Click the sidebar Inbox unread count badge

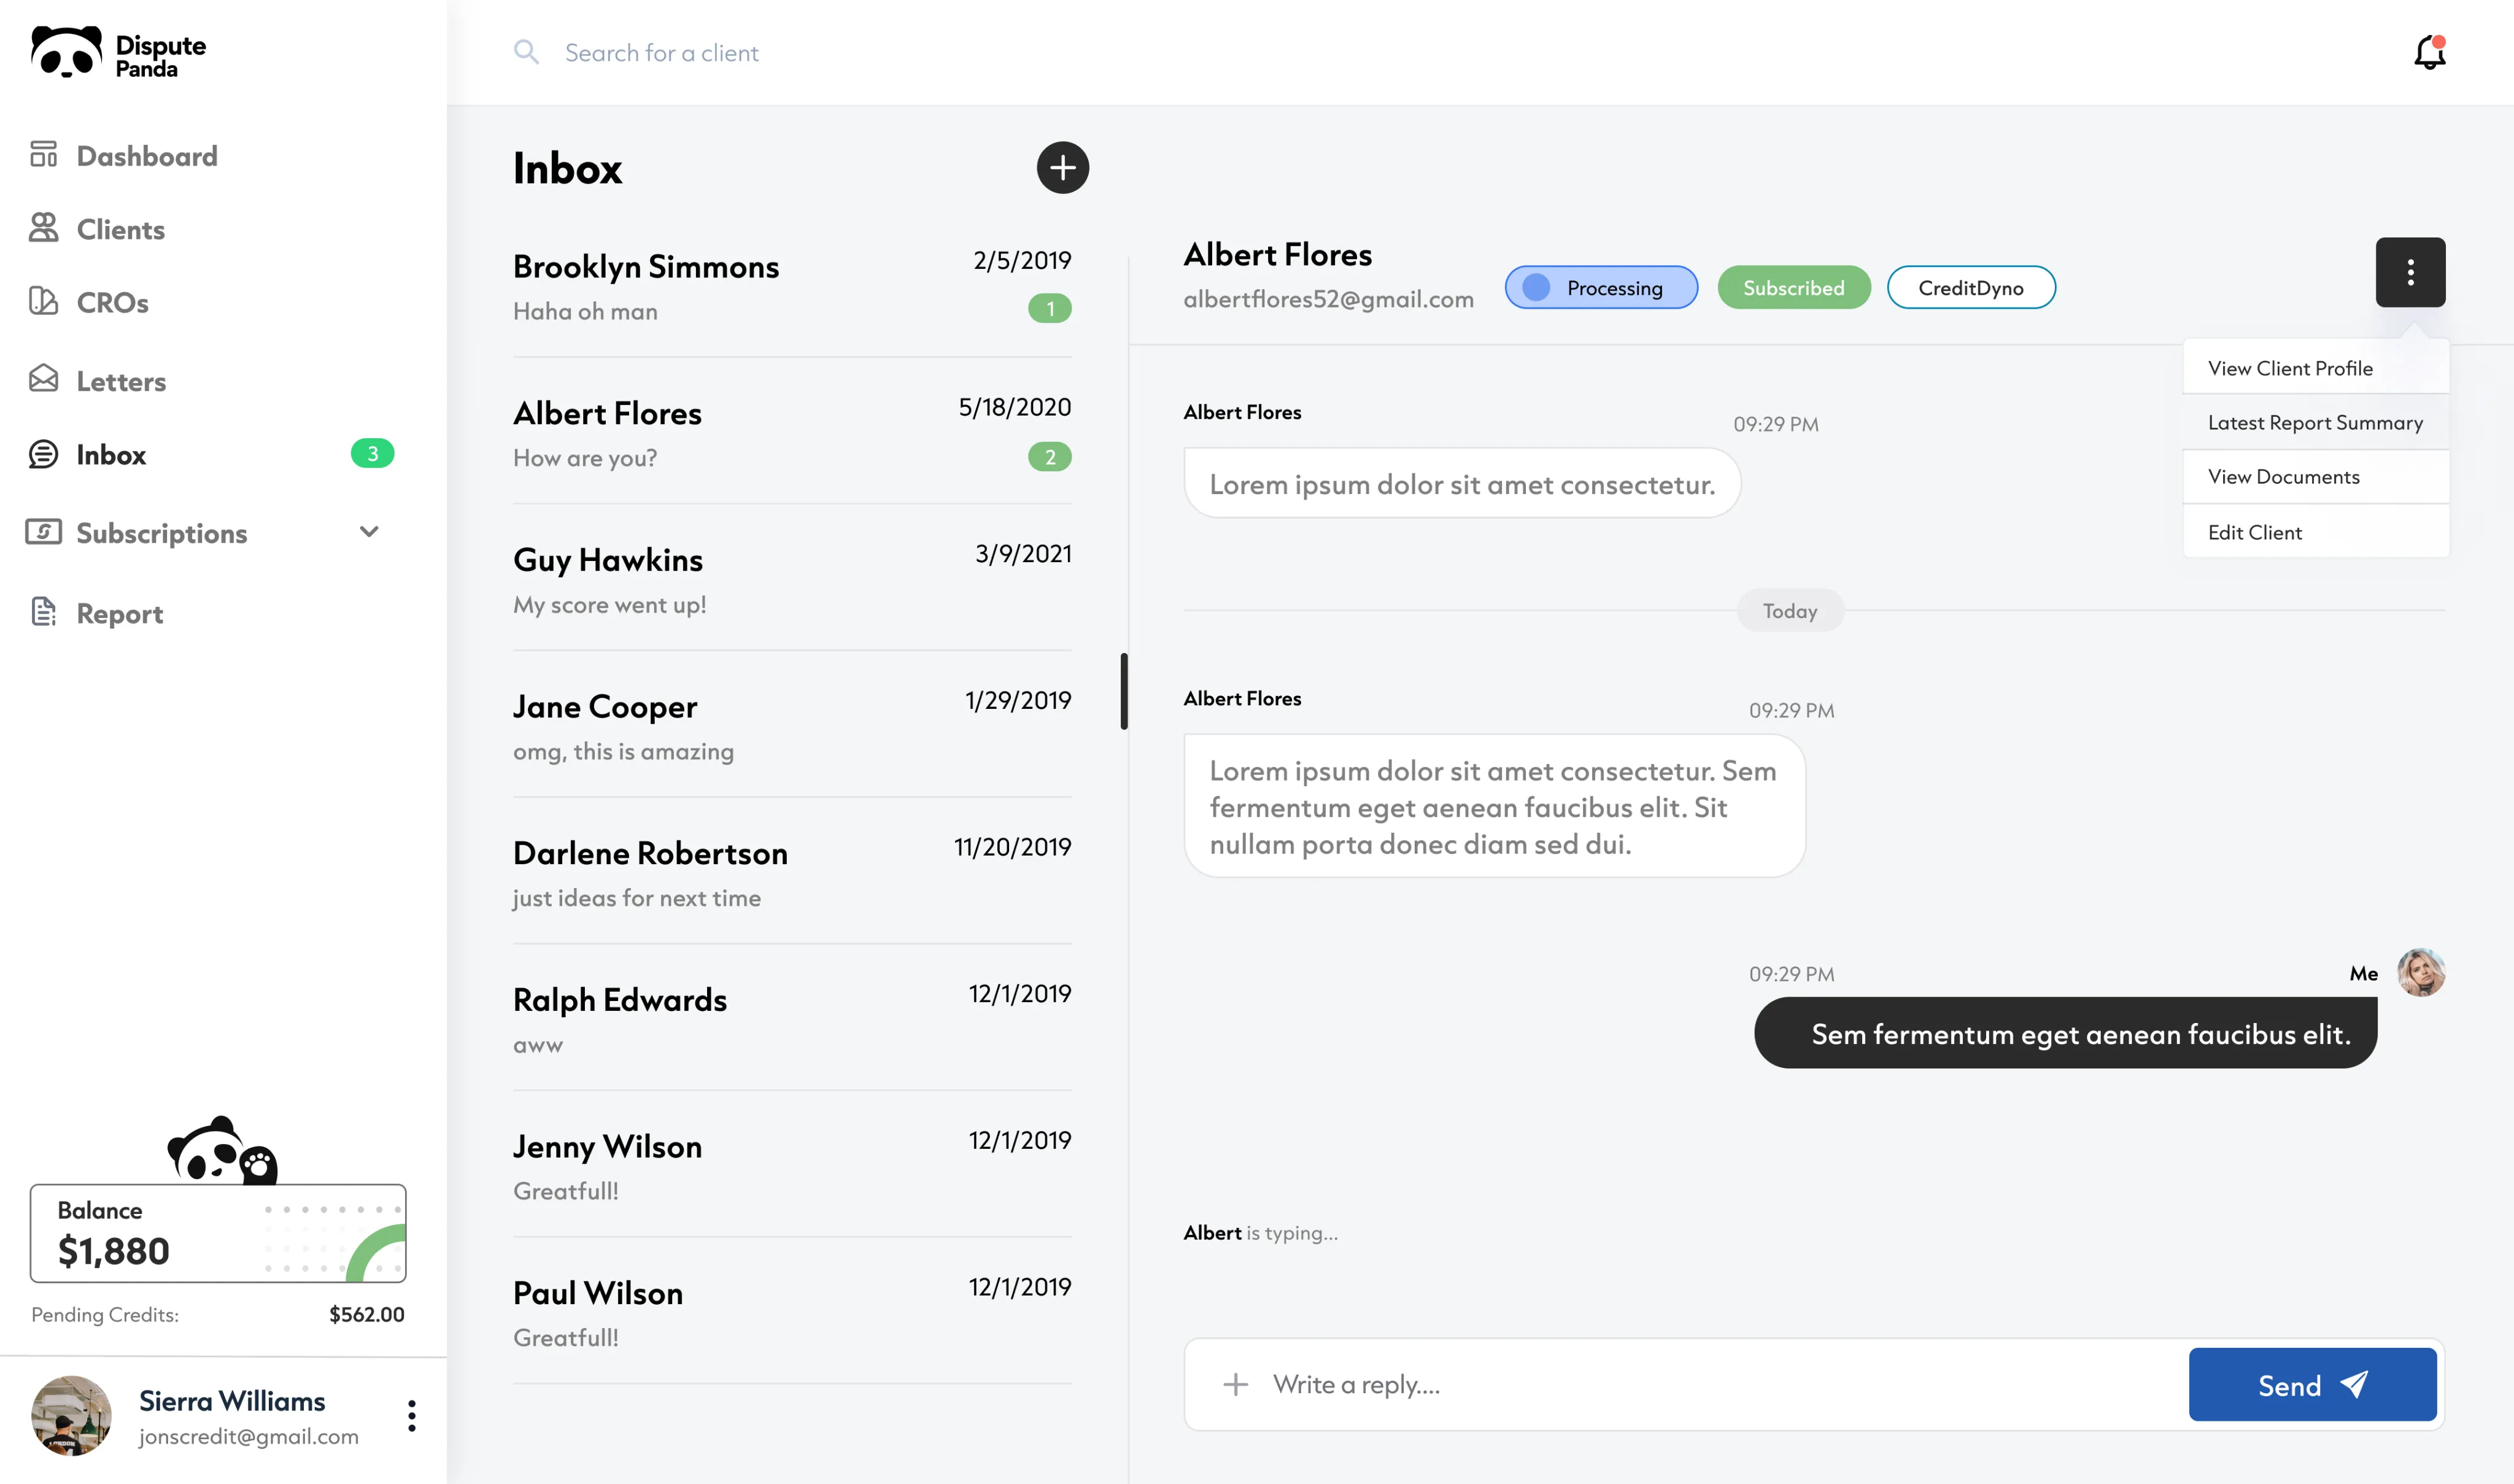[x=372, y=453]
